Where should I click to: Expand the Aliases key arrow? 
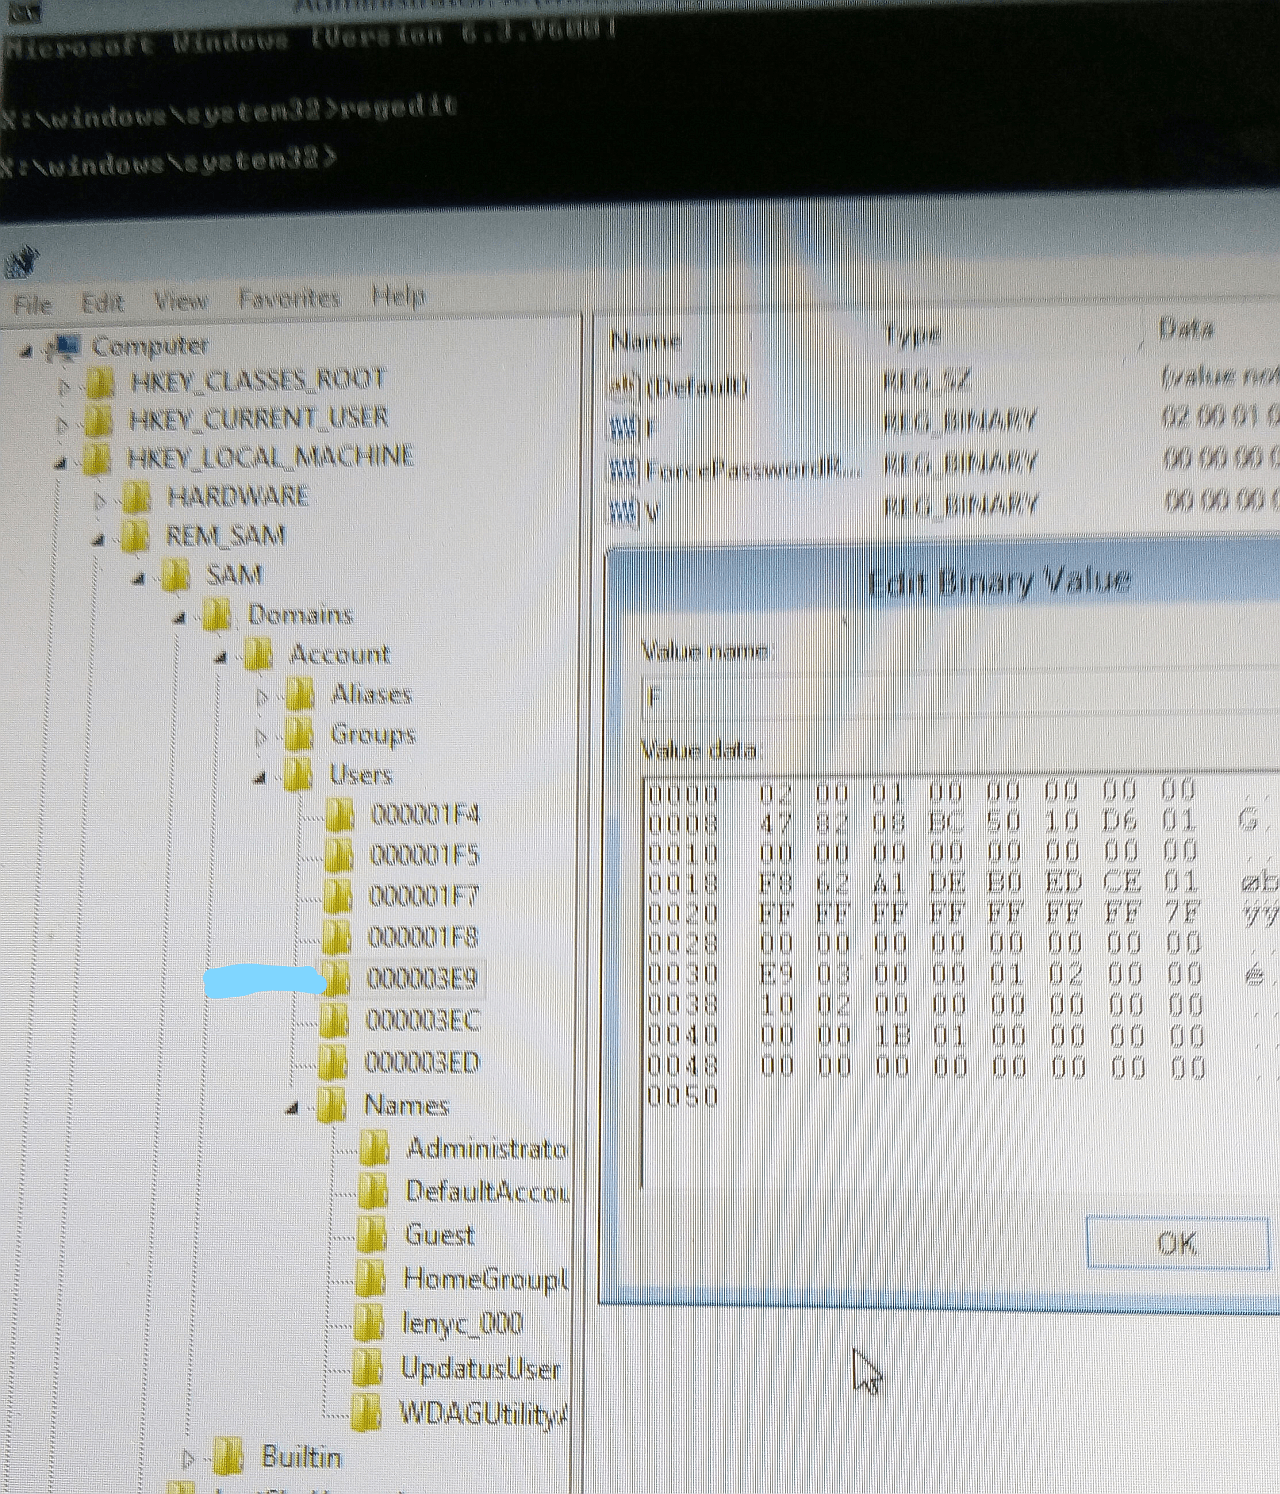[263, 697]
